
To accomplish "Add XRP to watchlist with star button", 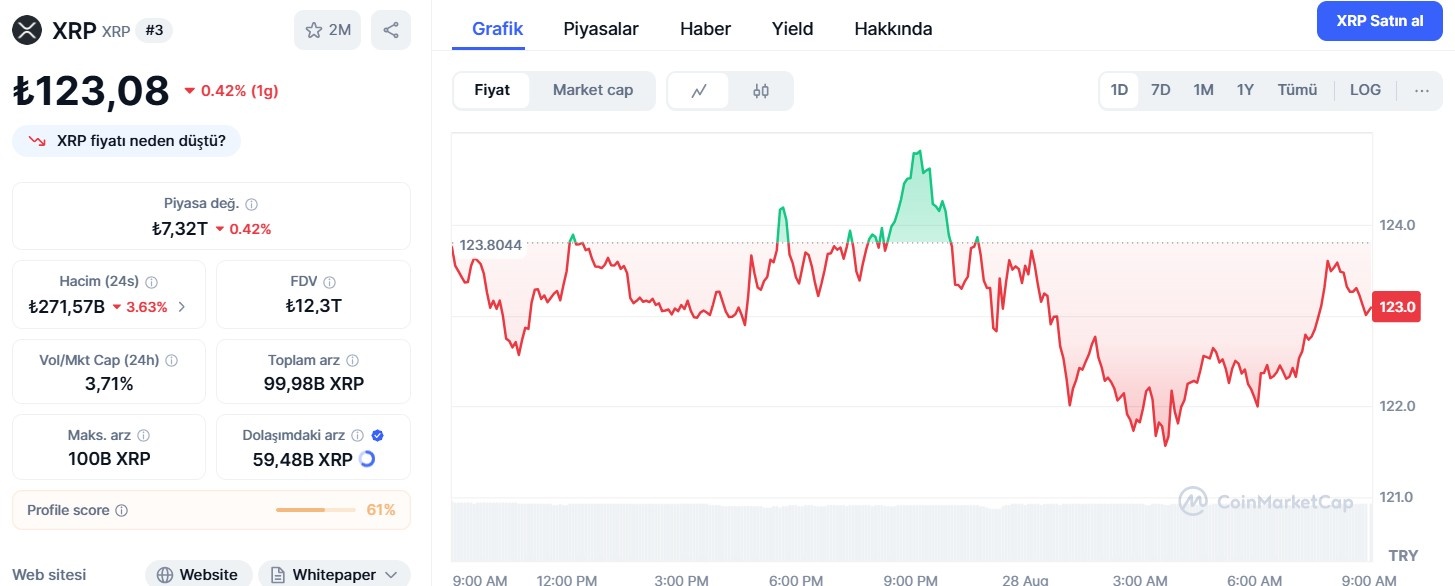I will pos(327,30).
